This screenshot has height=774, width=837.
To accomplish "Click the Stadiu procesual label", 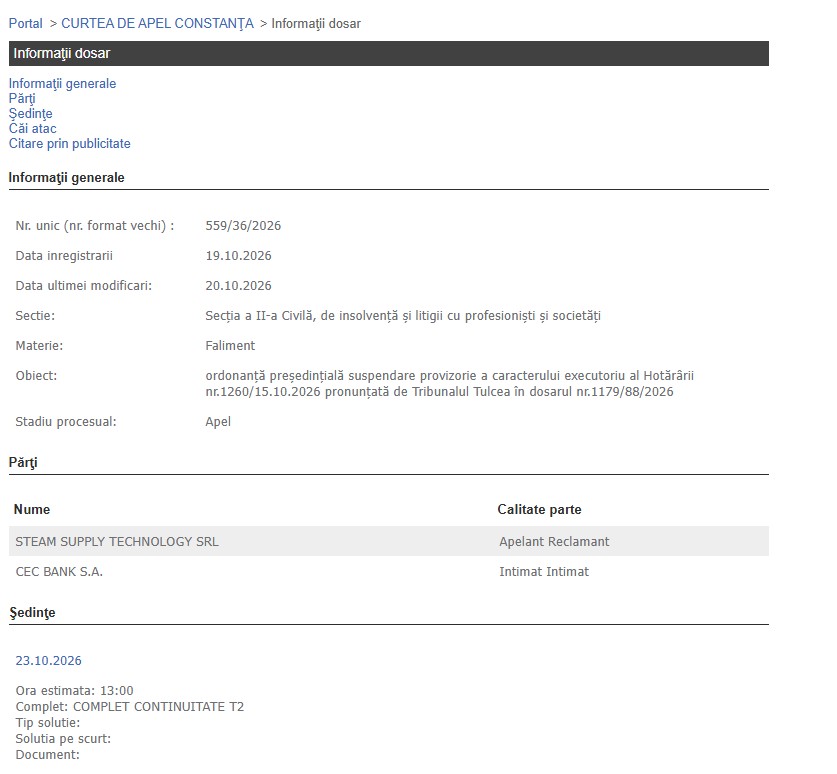I will (x=66, y=421).
